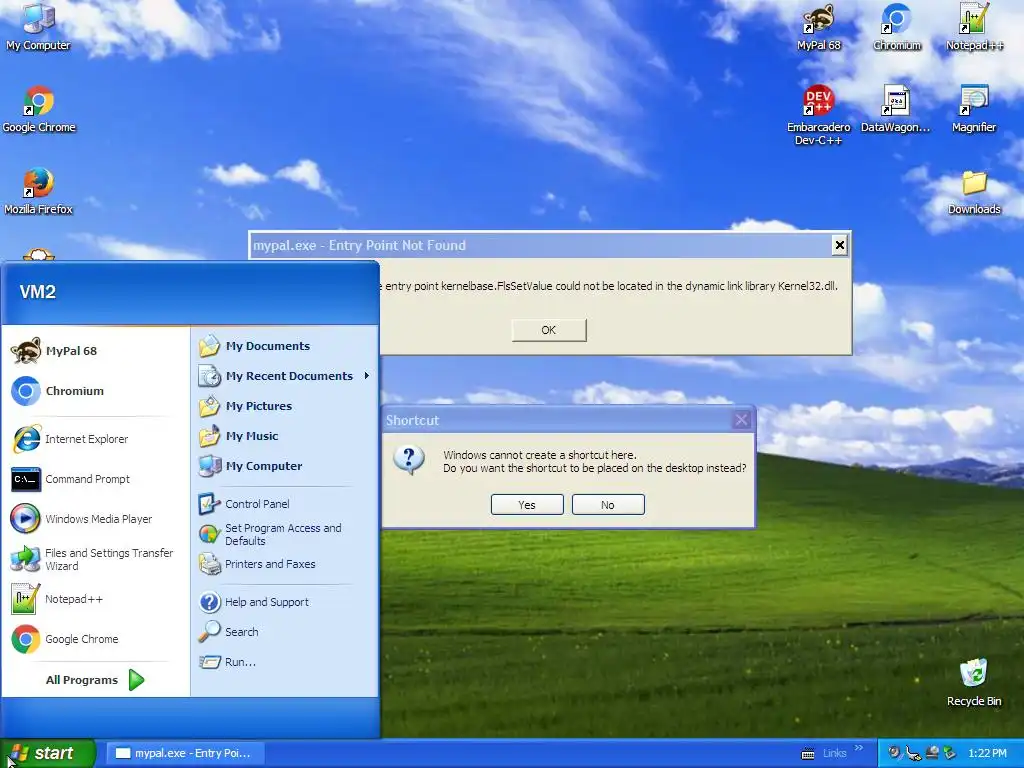
Task: Open My Documents in the Start menu
Action: pos(285,345)
